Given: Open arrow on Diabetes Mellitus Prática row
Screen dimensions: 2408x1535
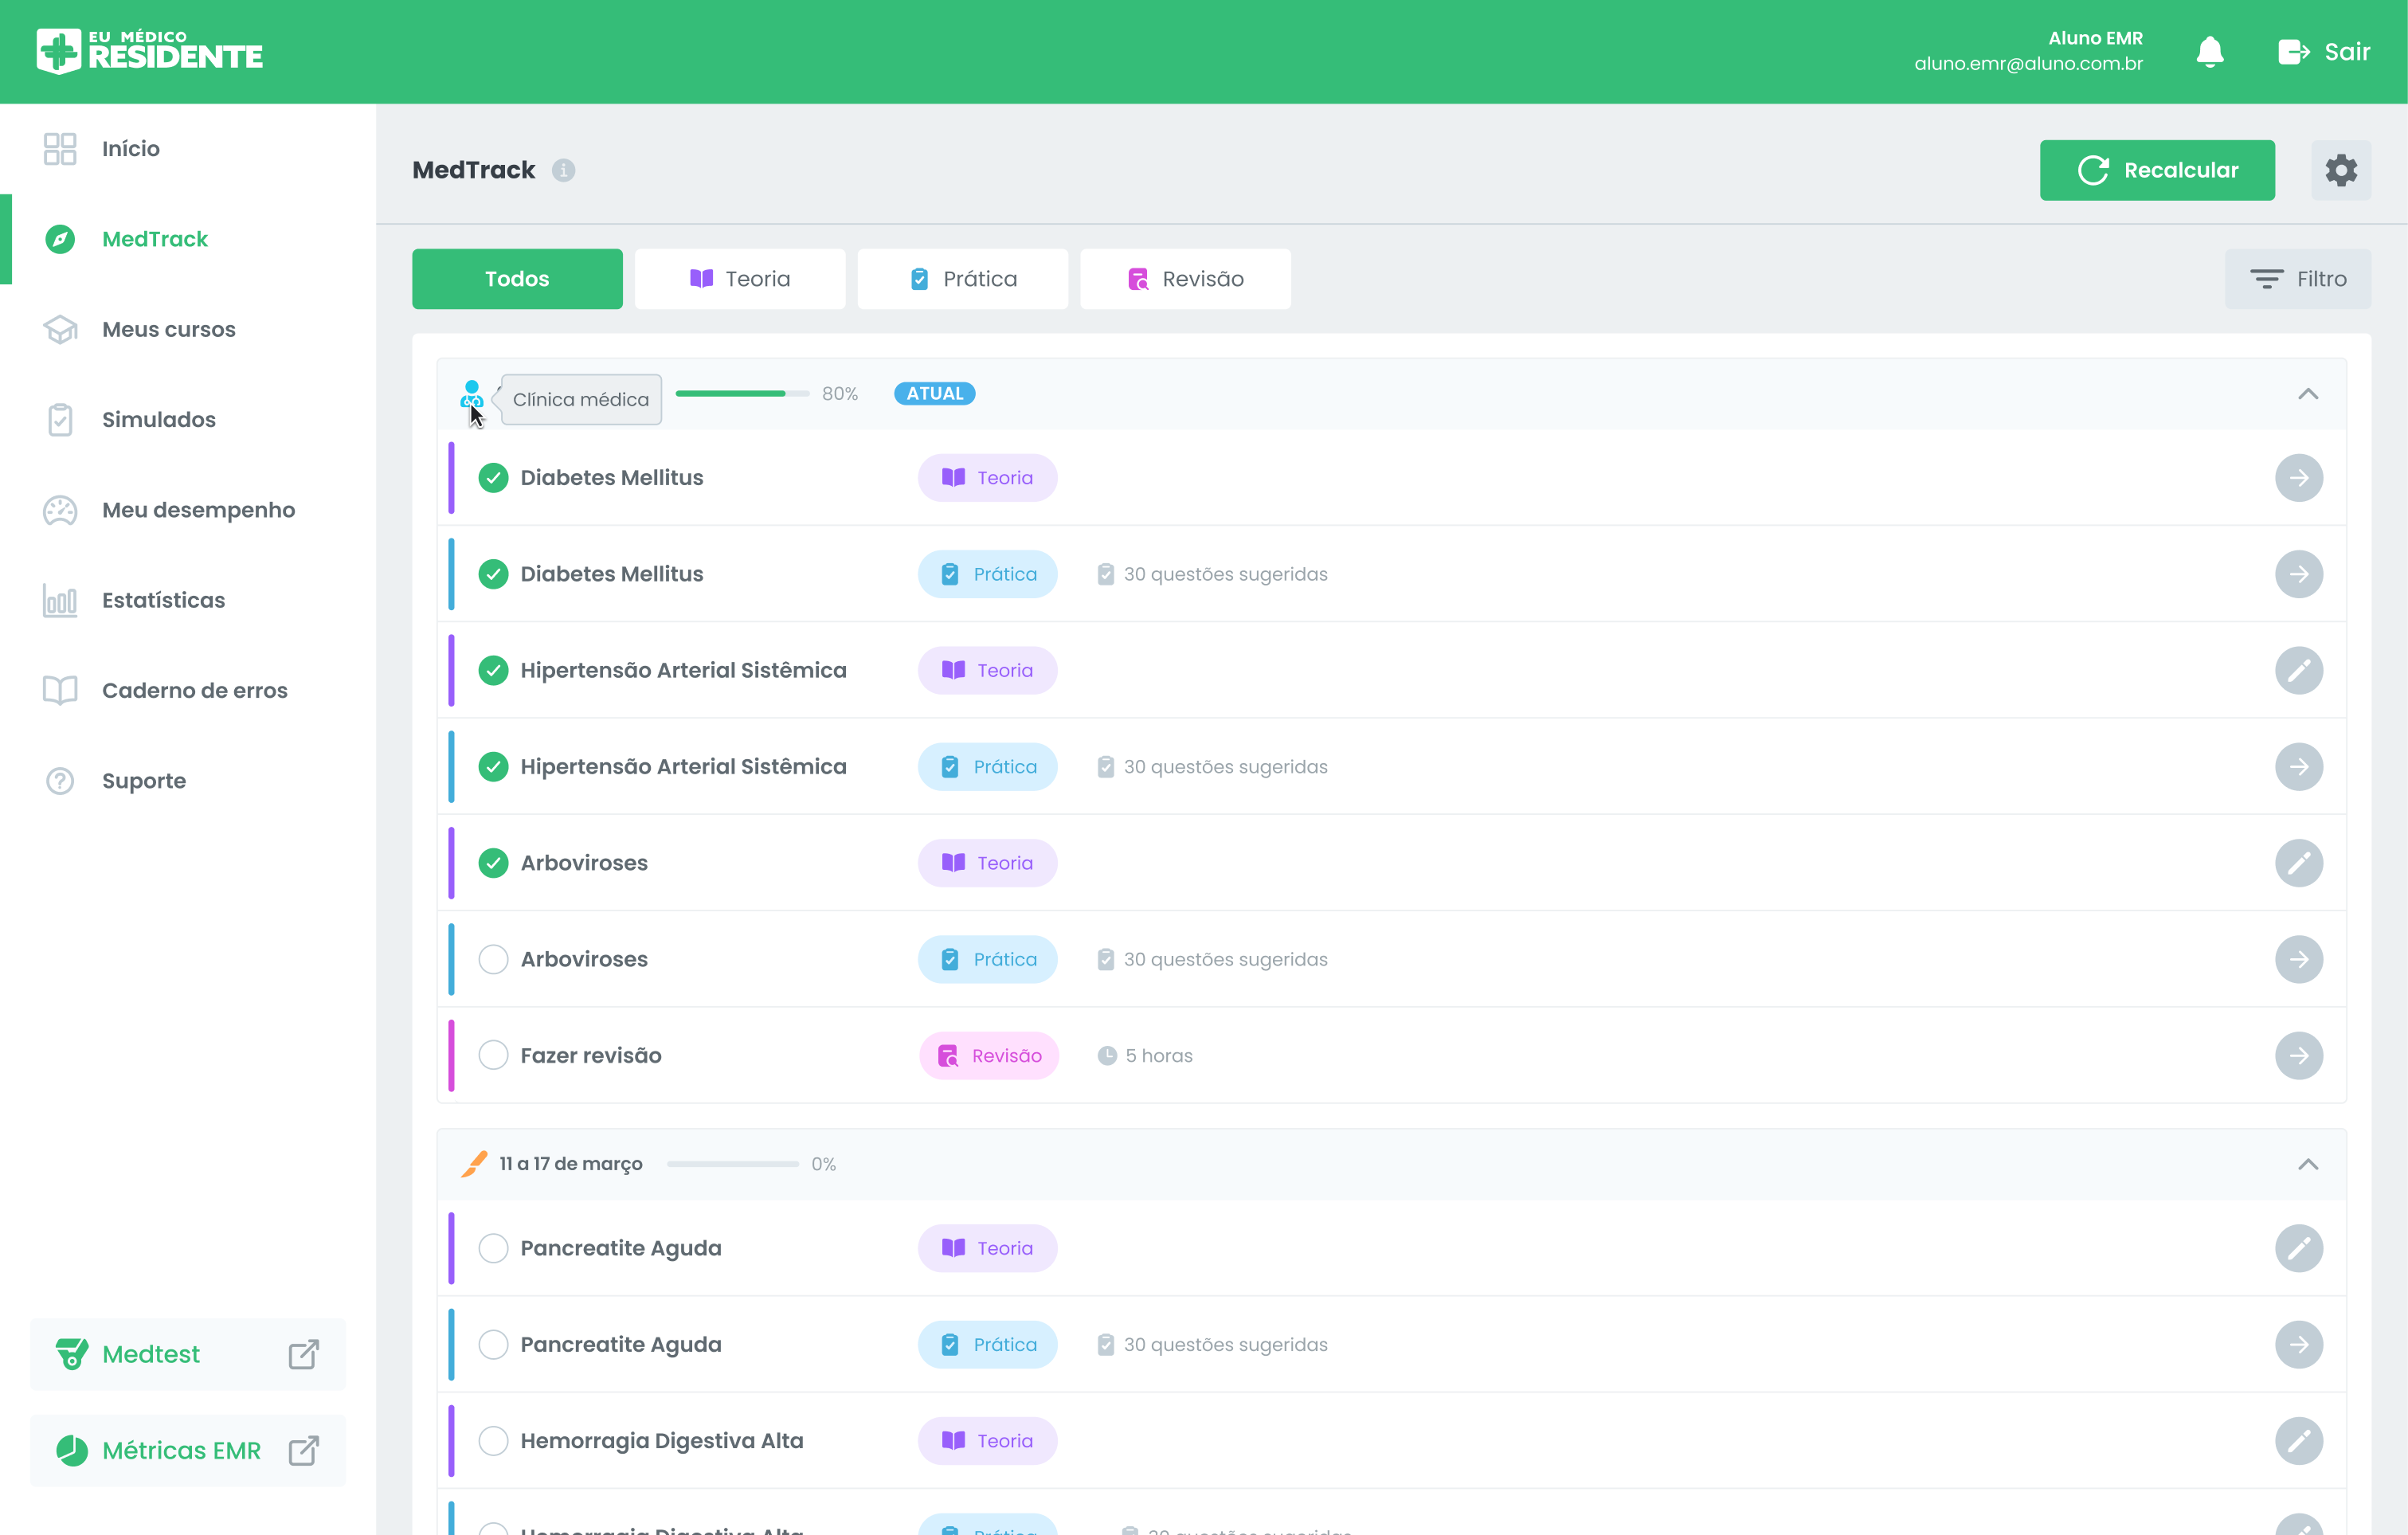Looking at the screenshot, I should 2299,573.
